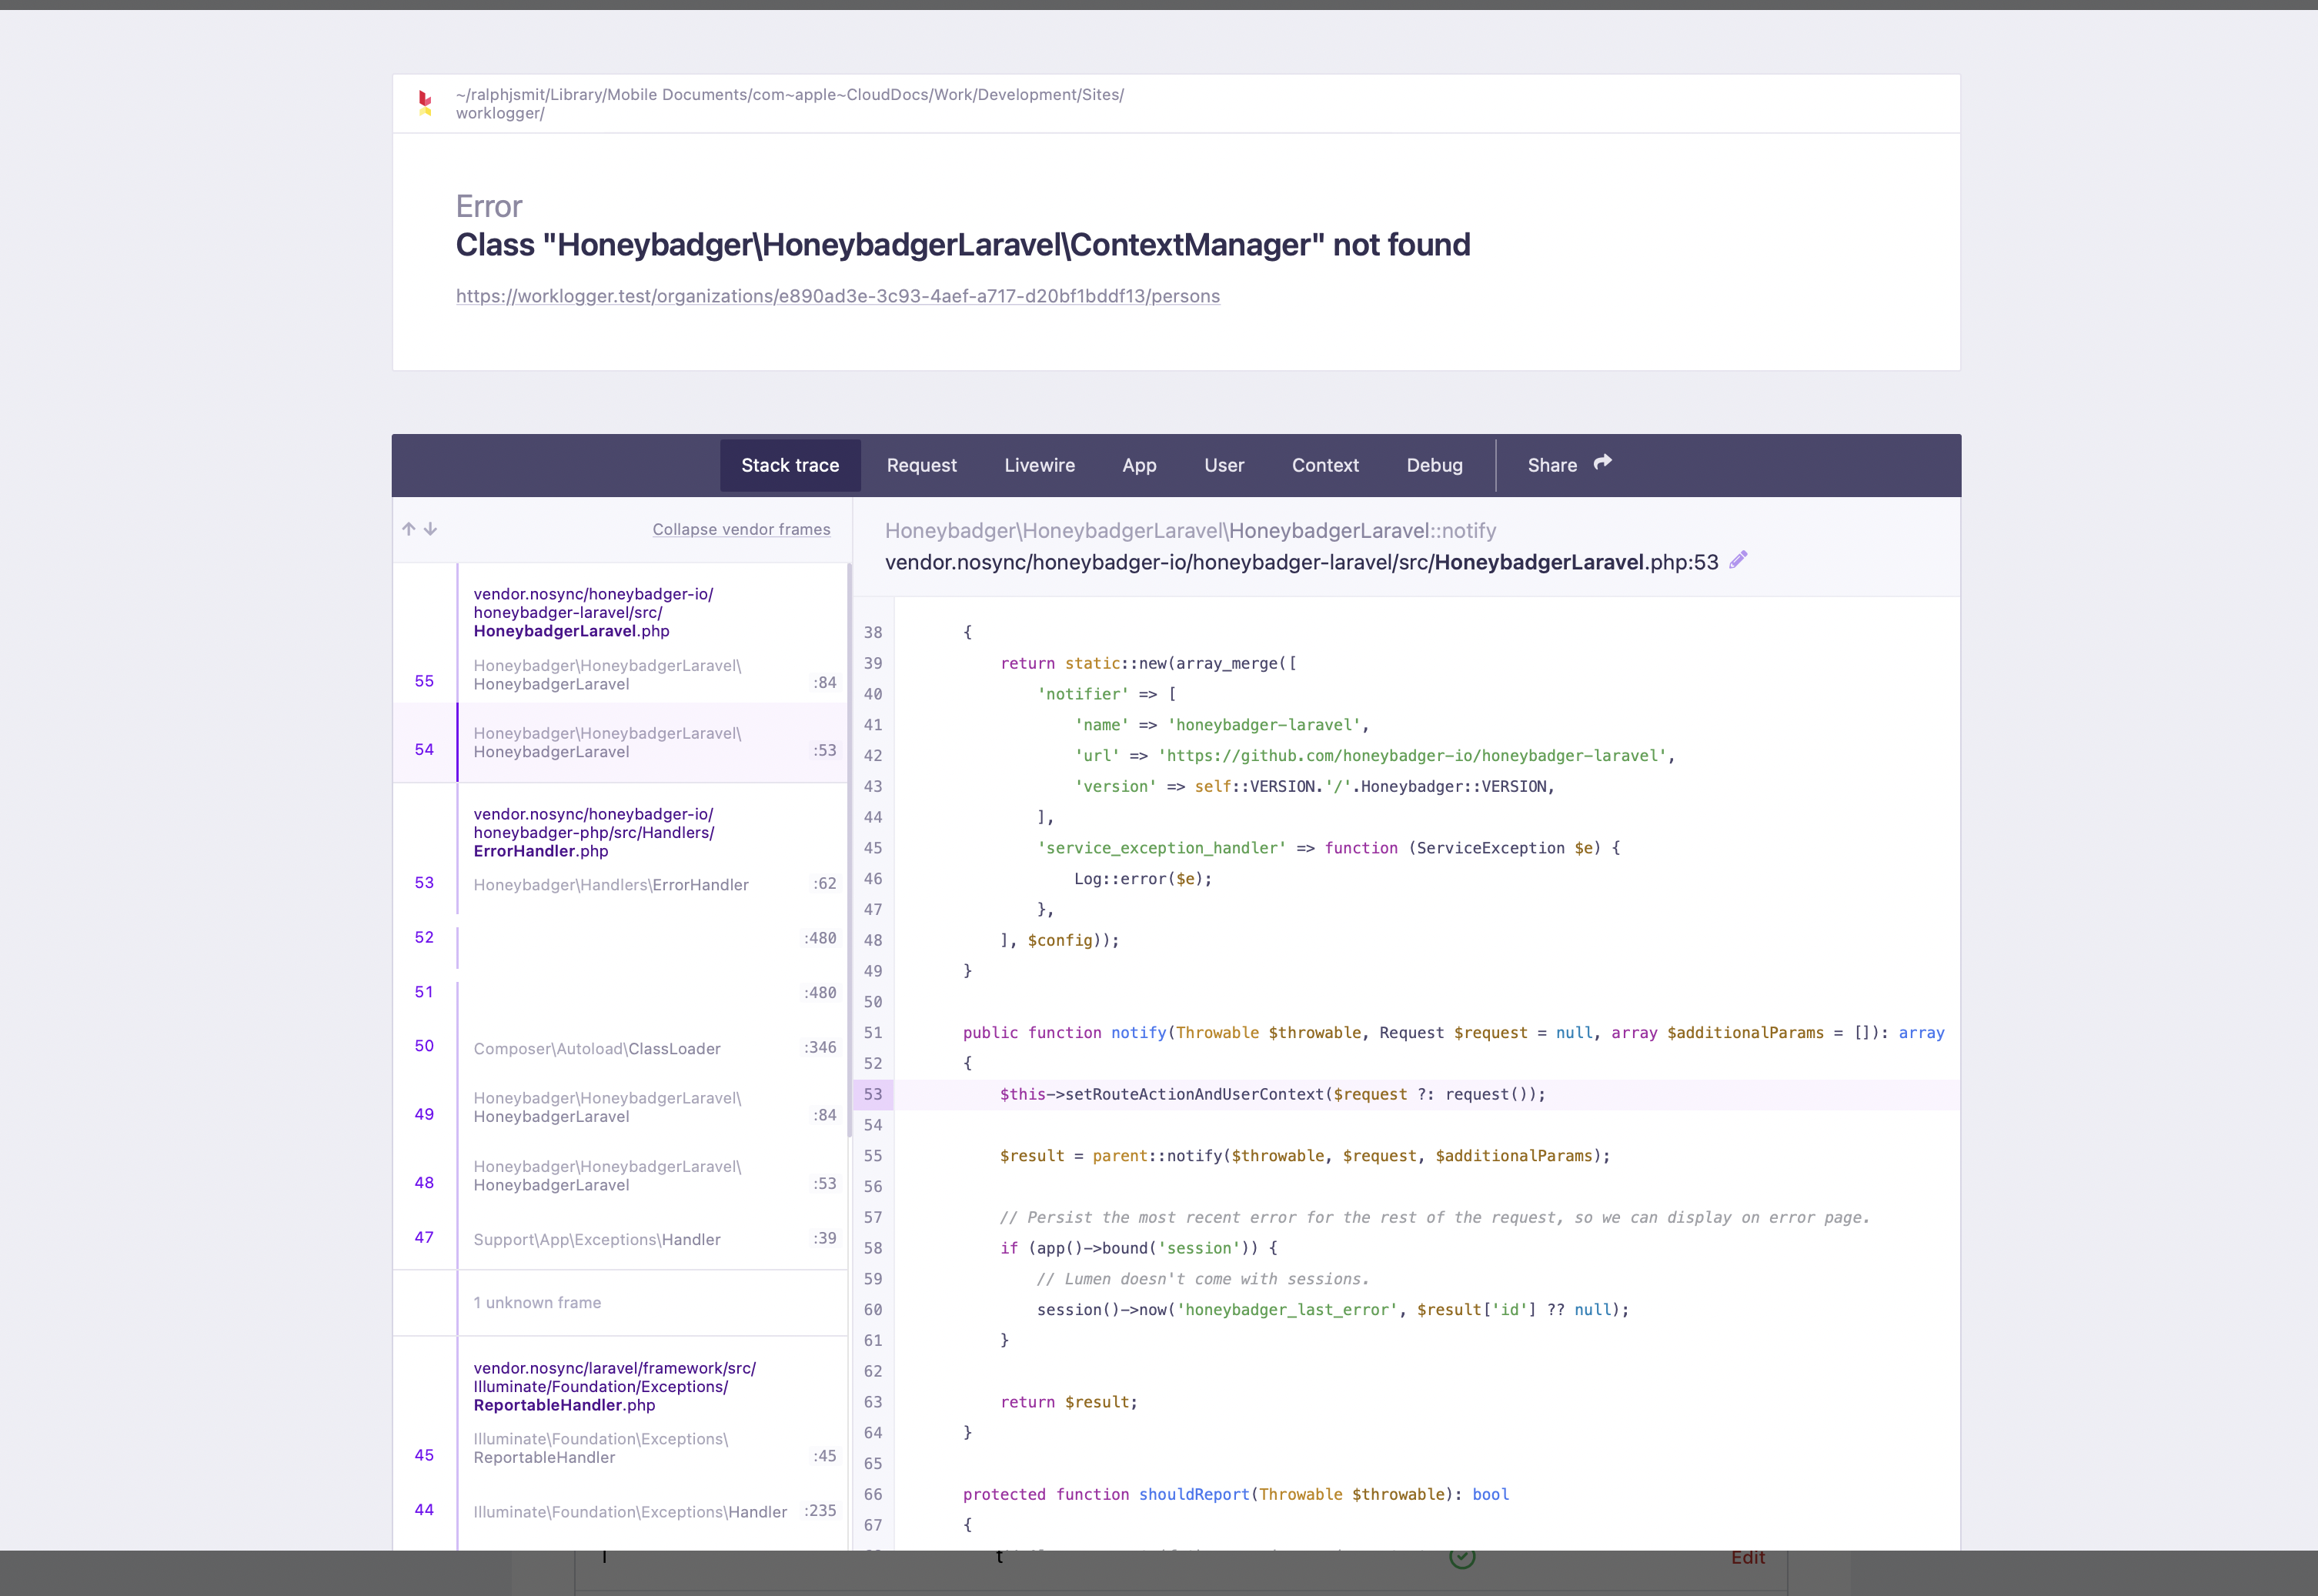Expand the 1 unknown frame entry
This screenshot has width=2318, height=1596.
click(x=537, y=1302)
